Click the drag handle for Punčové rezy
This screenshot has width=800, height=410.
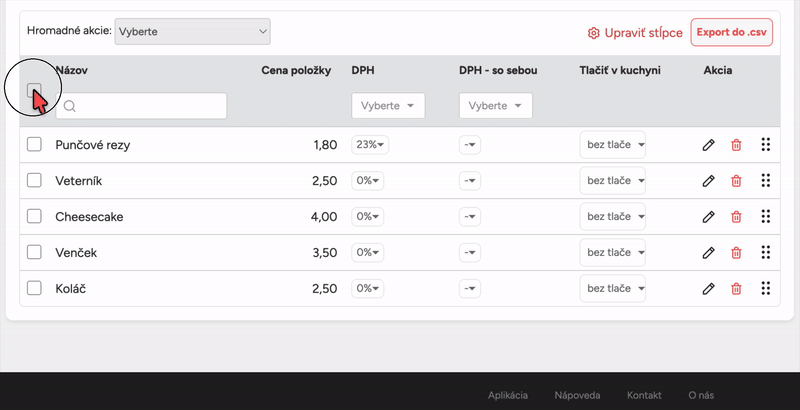coord(765,145)
